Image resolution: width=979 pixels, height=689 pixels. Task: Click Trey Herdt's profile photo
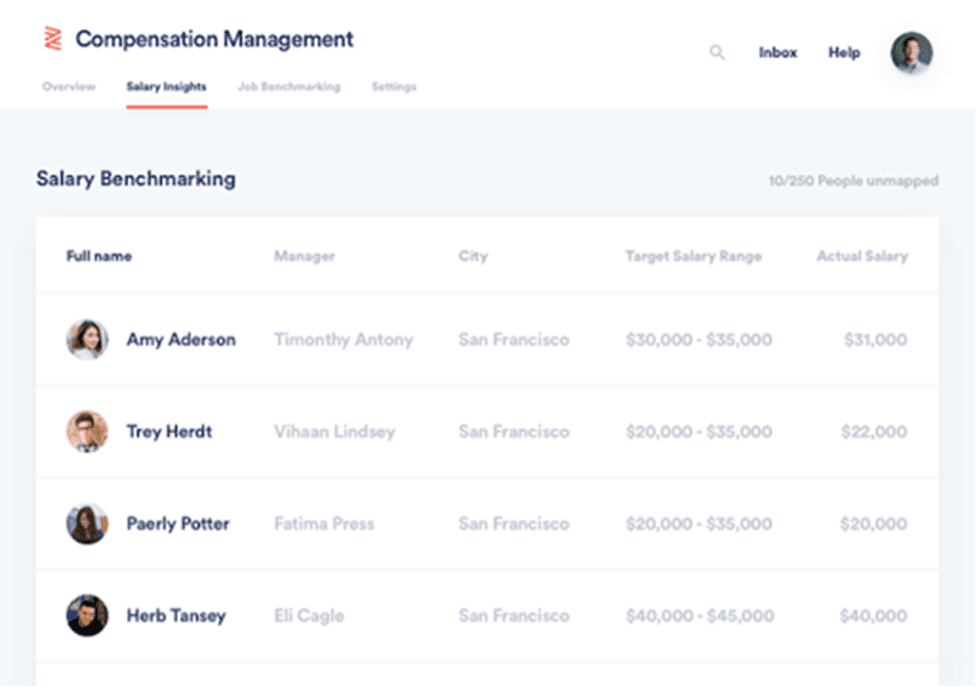tap(87, 432)
